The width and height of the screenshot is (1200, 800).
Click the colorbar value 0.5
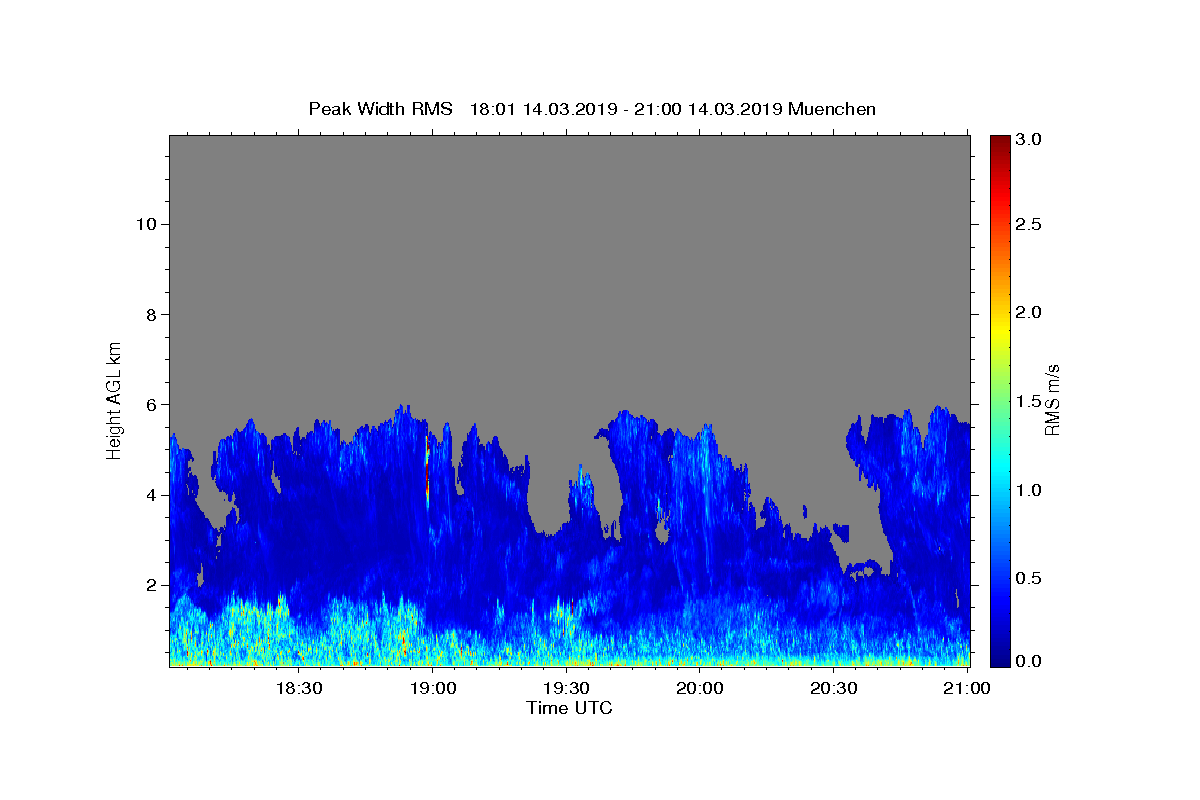(x=1029, y=578)
